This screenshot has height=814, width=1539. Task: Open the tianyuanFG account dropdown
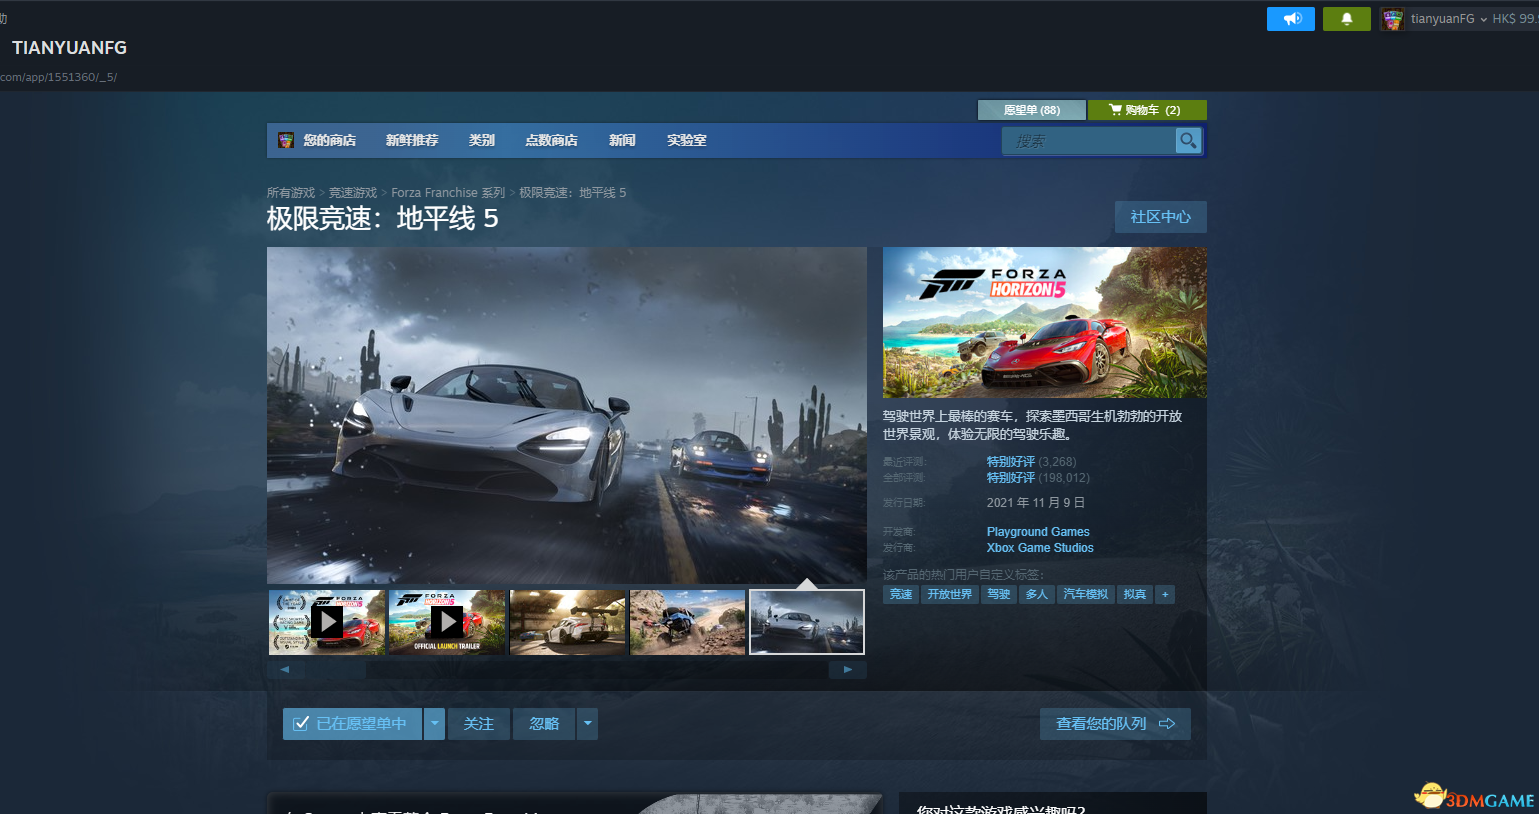(x=1448, y=19)
